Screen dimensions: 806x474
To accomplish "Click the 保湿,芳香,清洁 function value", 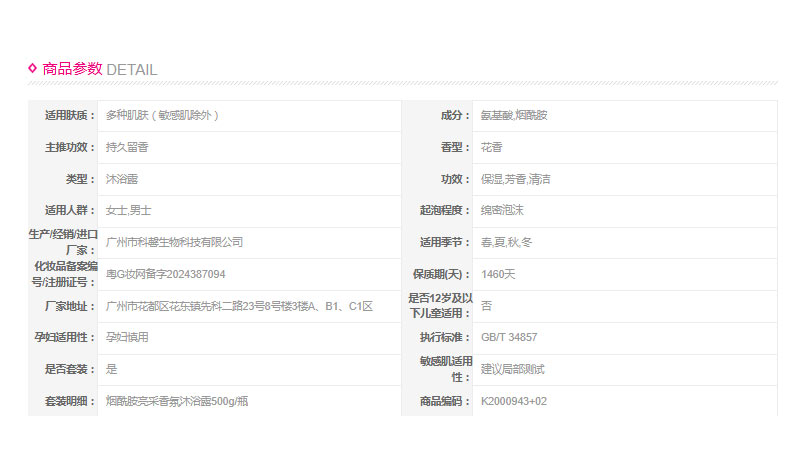I will tap(516, 179).
